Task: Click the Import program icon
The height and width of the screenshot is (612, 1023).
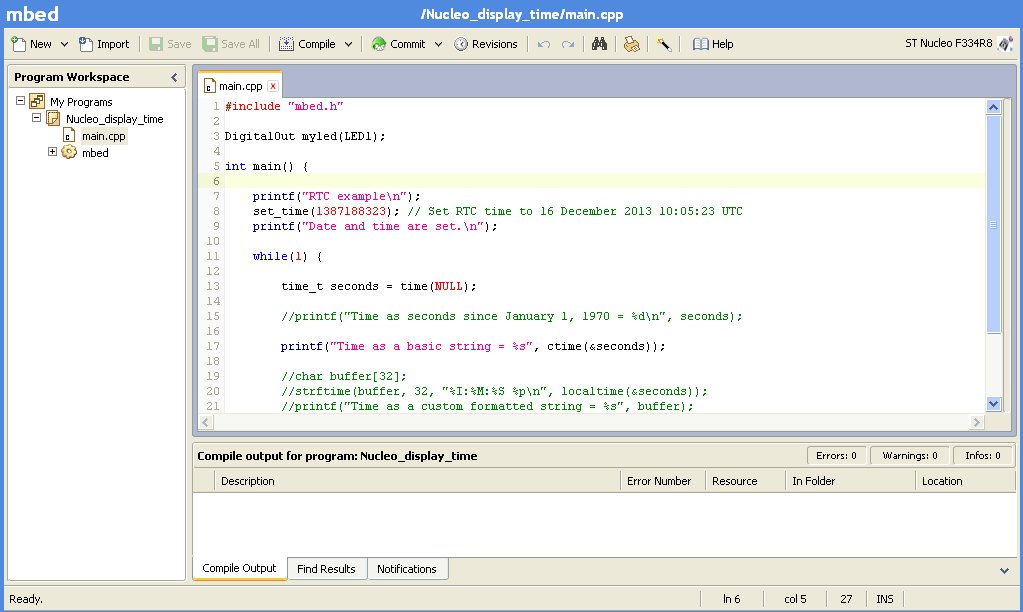Action: click(85, 44)
